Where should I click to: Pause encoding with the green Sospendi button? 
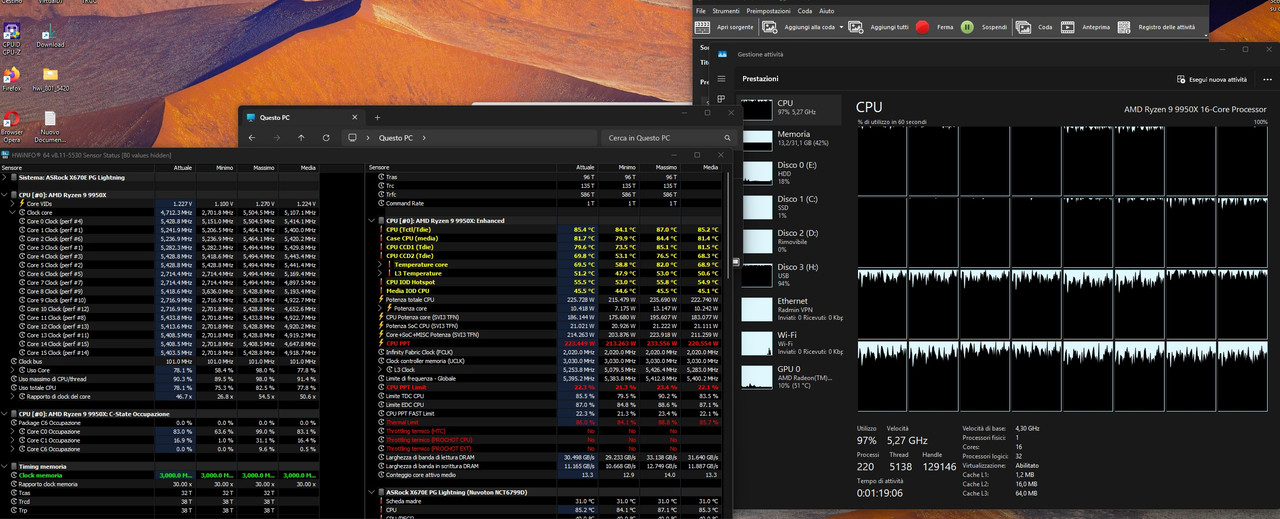point(967,28)
